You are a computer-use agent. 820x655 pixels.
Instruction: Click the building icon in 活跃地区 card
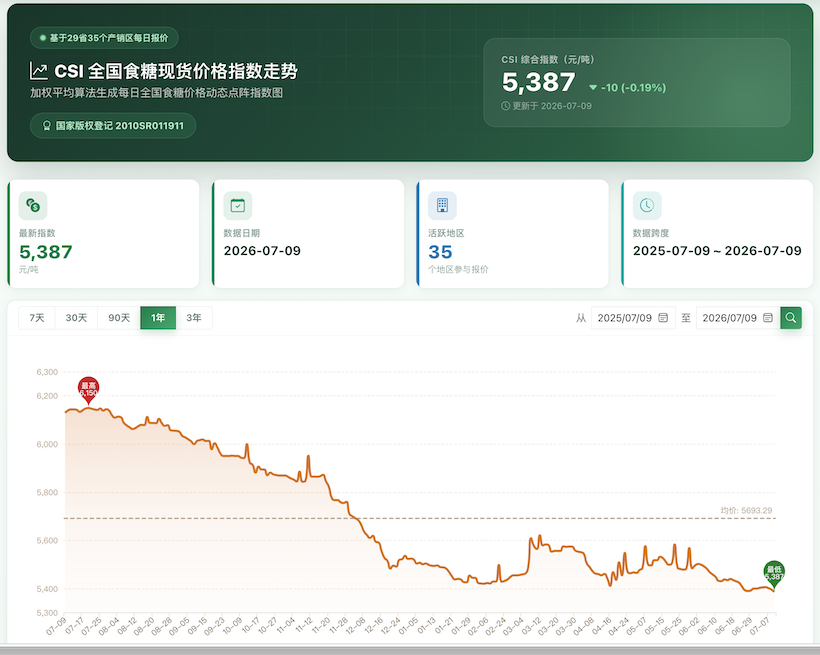[442, 206]
